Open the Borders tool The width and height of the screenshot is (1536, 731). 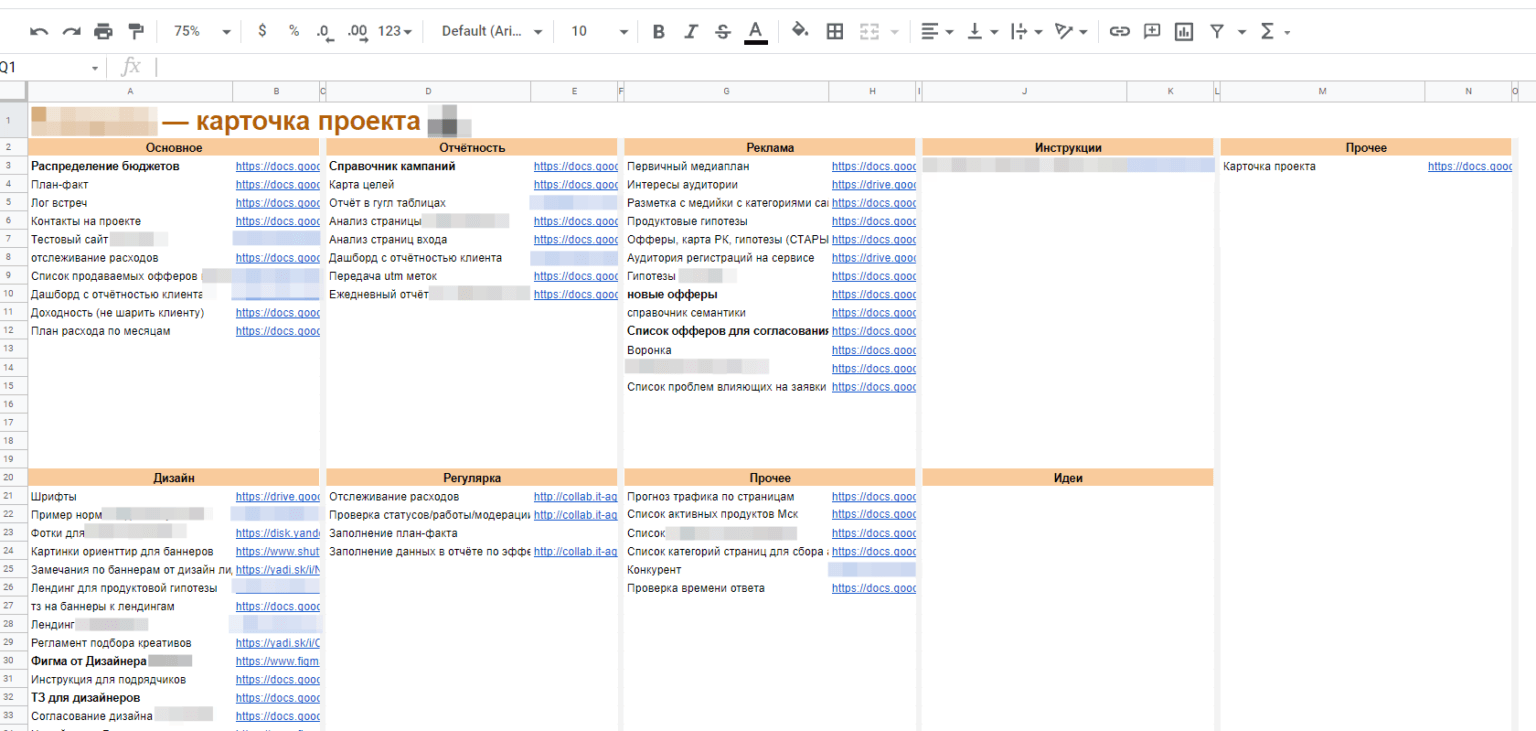pyautogui.click(x=835, y=31)
